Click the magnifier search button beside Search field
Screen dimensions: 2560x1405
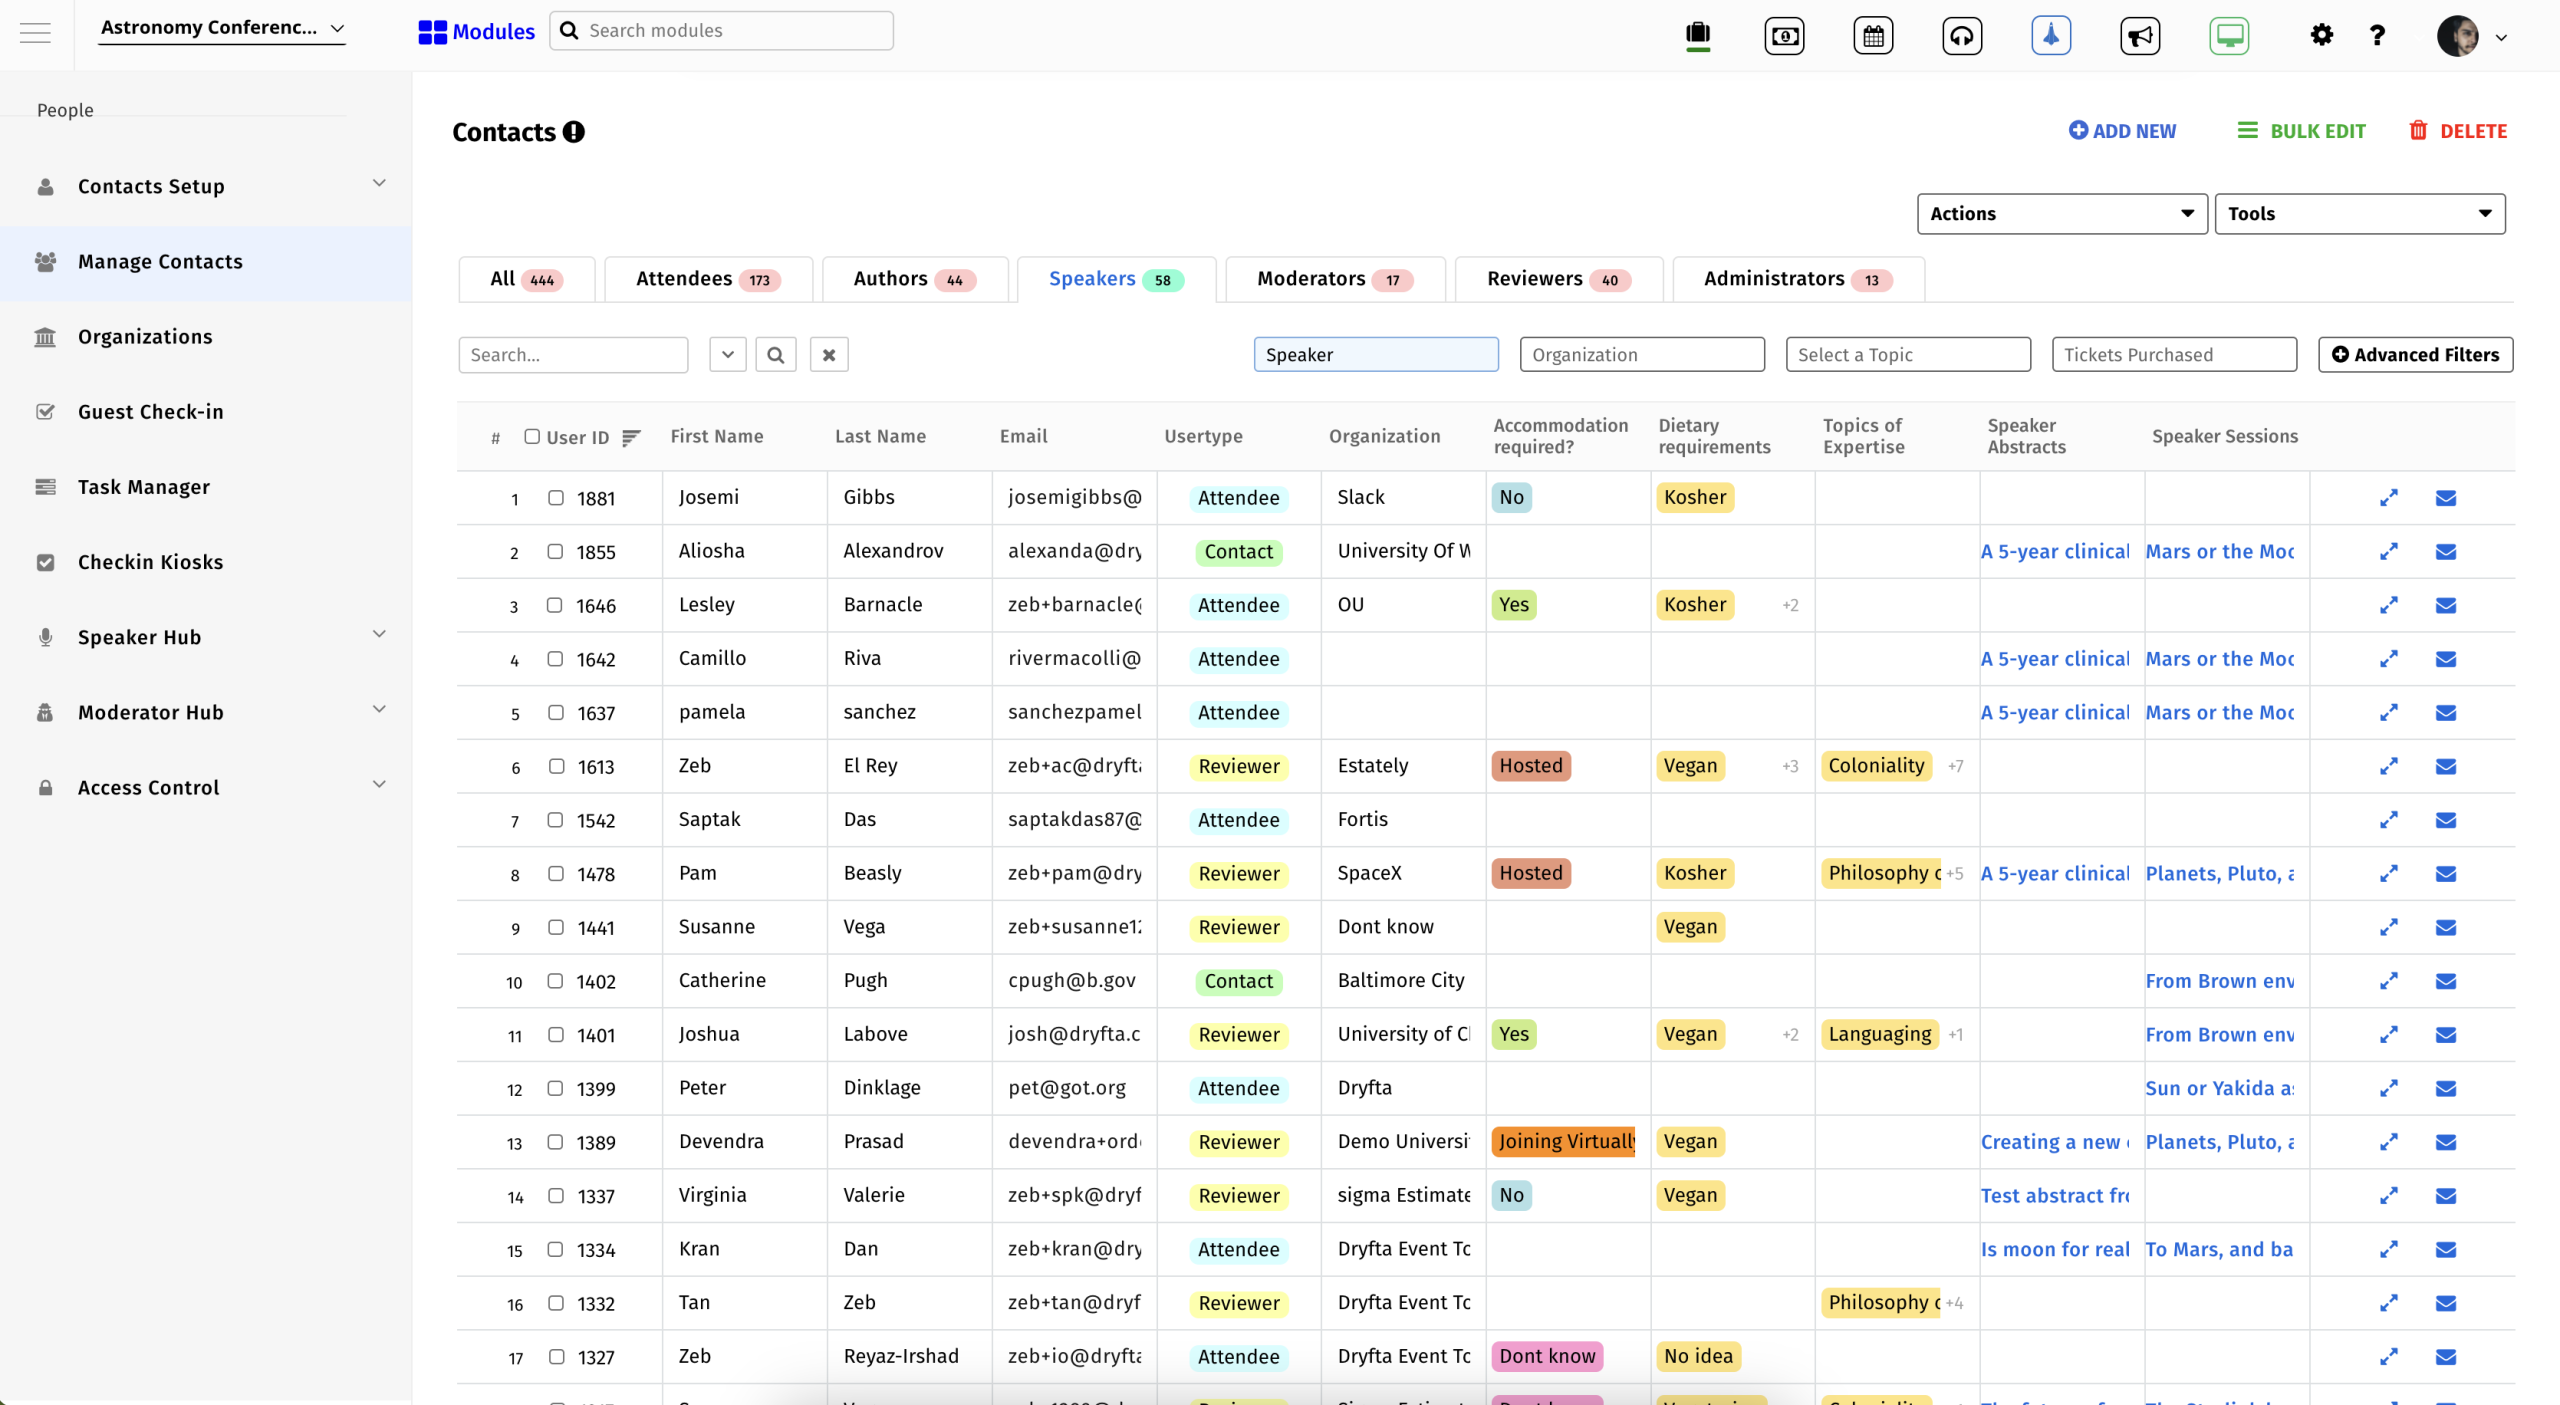point(775,355)
